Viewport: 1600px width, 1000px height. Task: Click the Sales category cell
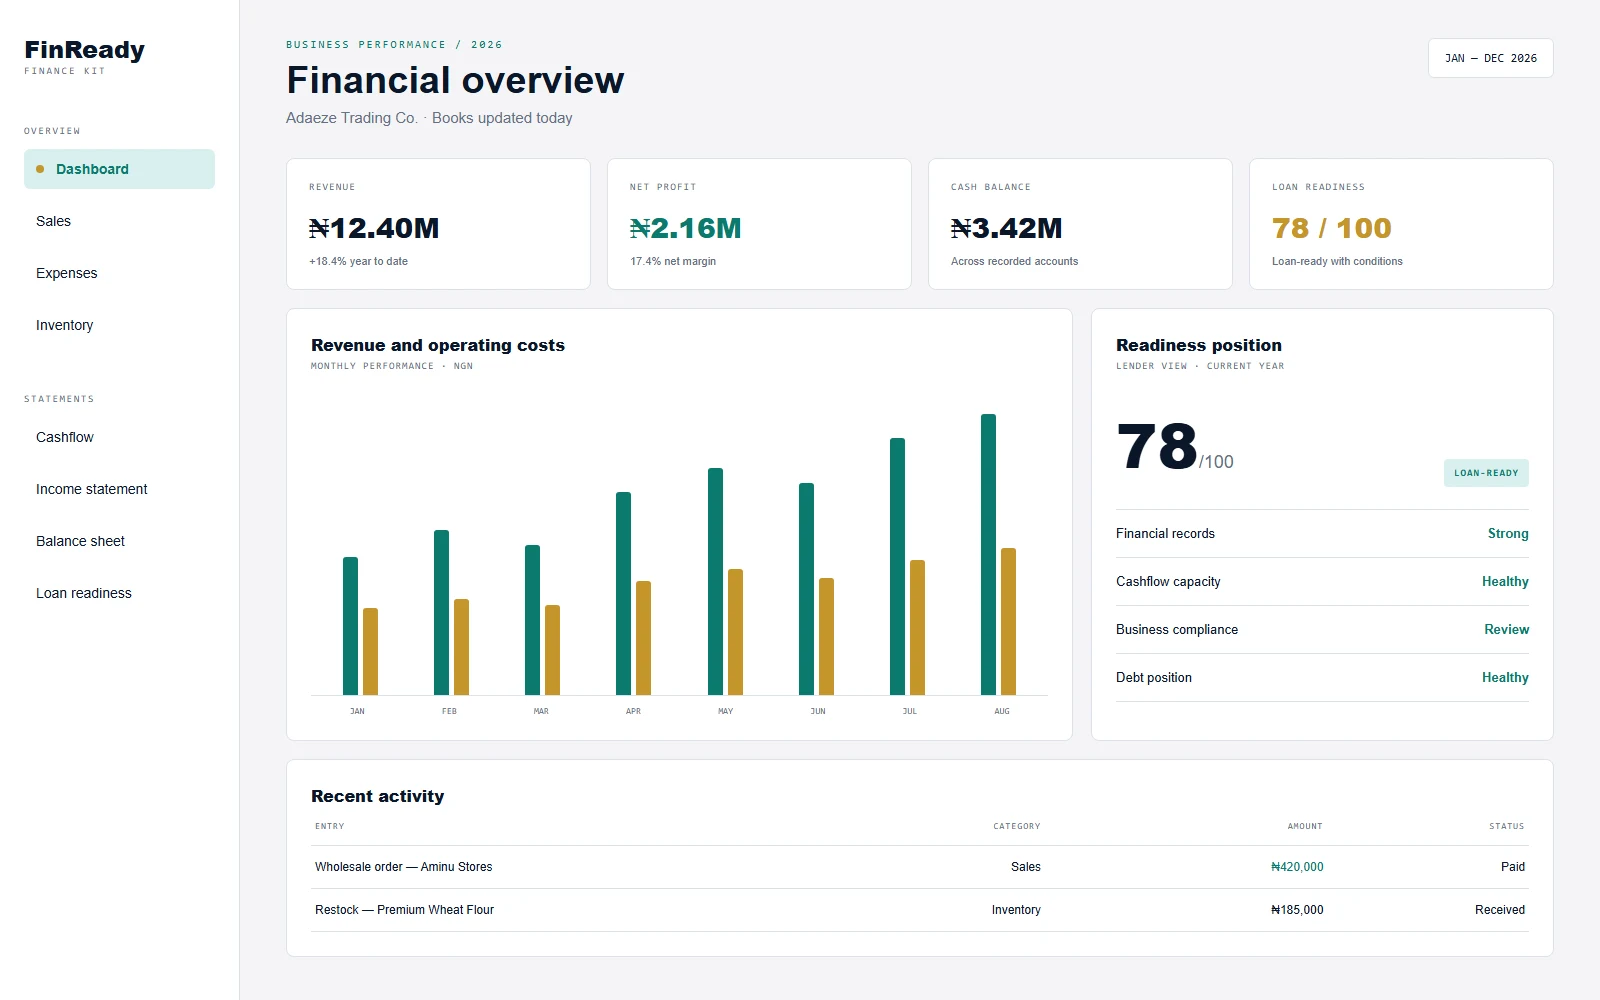[x=1026, y=867]
